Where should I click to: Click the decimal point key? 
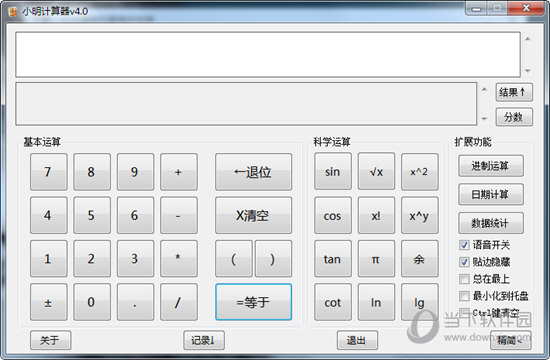point(135,302)
